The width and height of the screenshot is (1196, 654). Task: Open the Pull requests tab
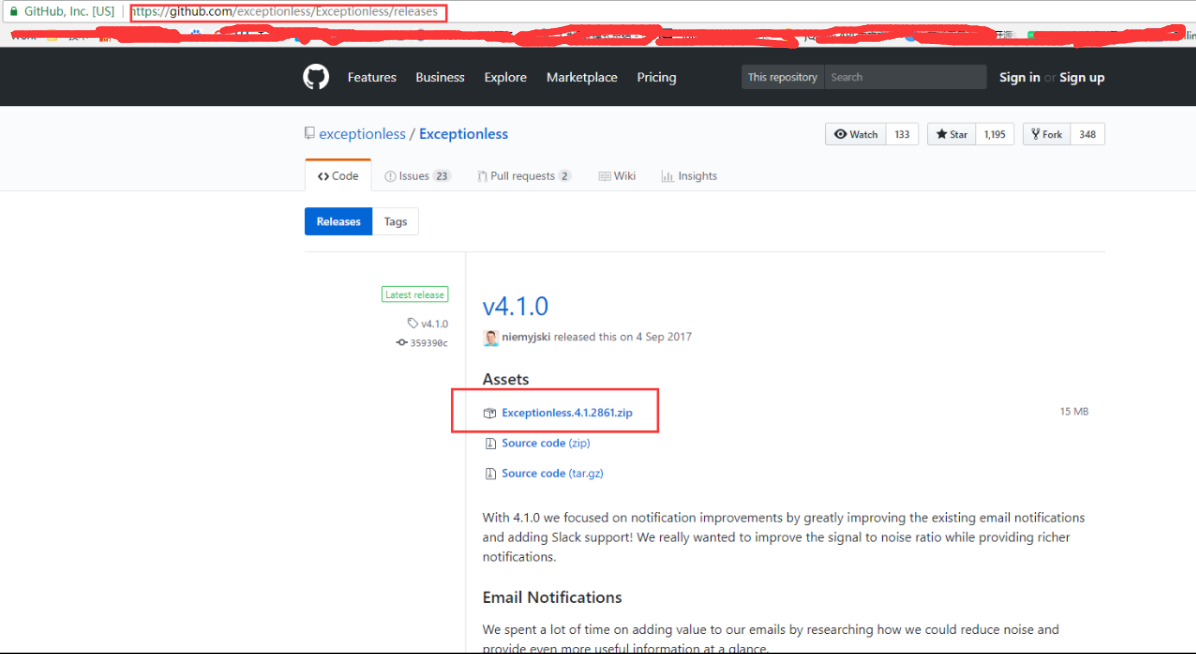(524, 176)
